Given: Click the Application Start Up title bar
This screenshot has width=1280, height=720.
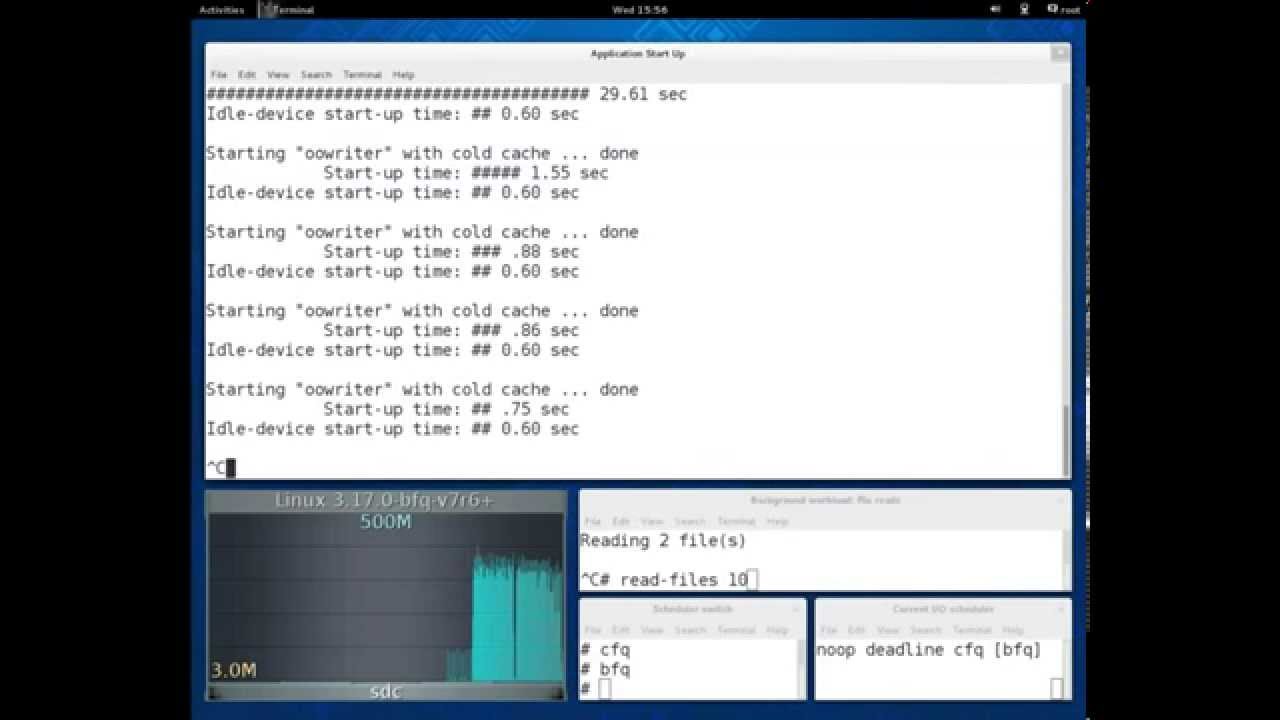Looking at the screenshot, I should coord(638,54).
